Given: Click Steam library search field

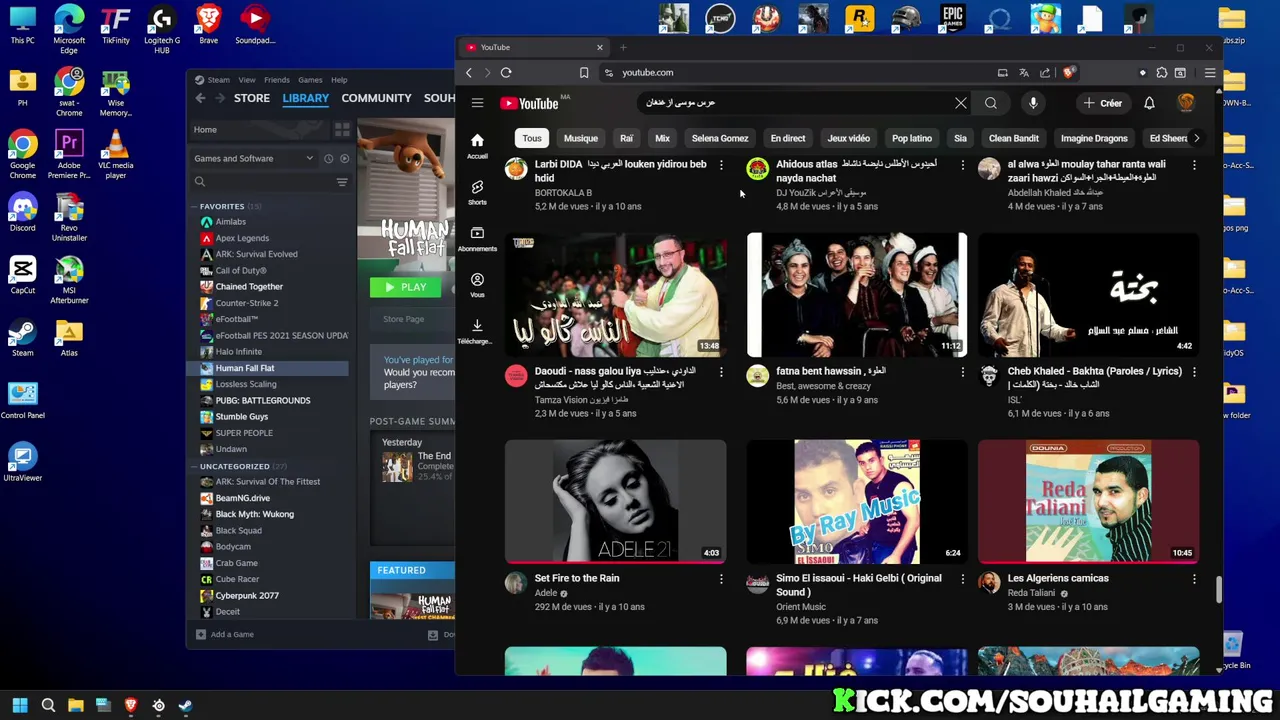Looking at the screenshot, I should [262, 182].
